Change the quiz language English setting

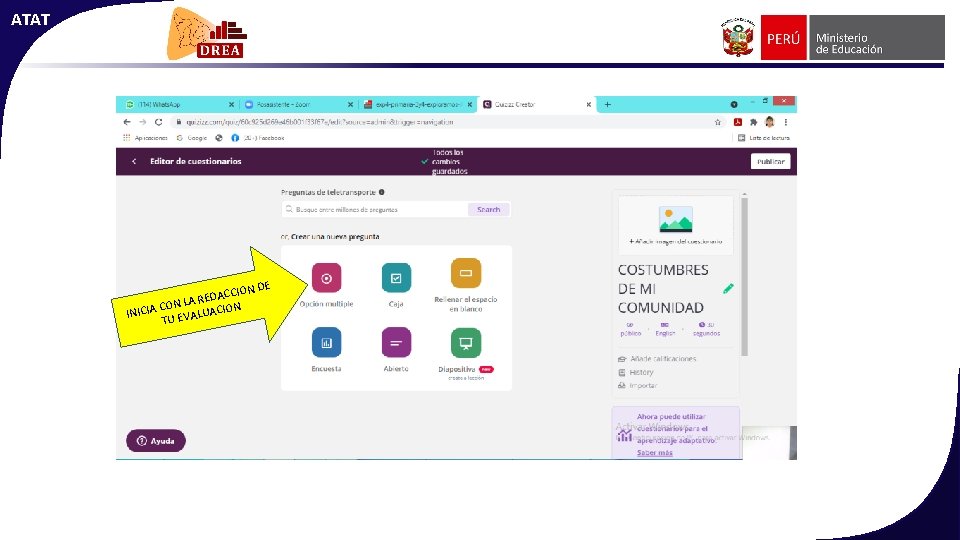[665, 329]
